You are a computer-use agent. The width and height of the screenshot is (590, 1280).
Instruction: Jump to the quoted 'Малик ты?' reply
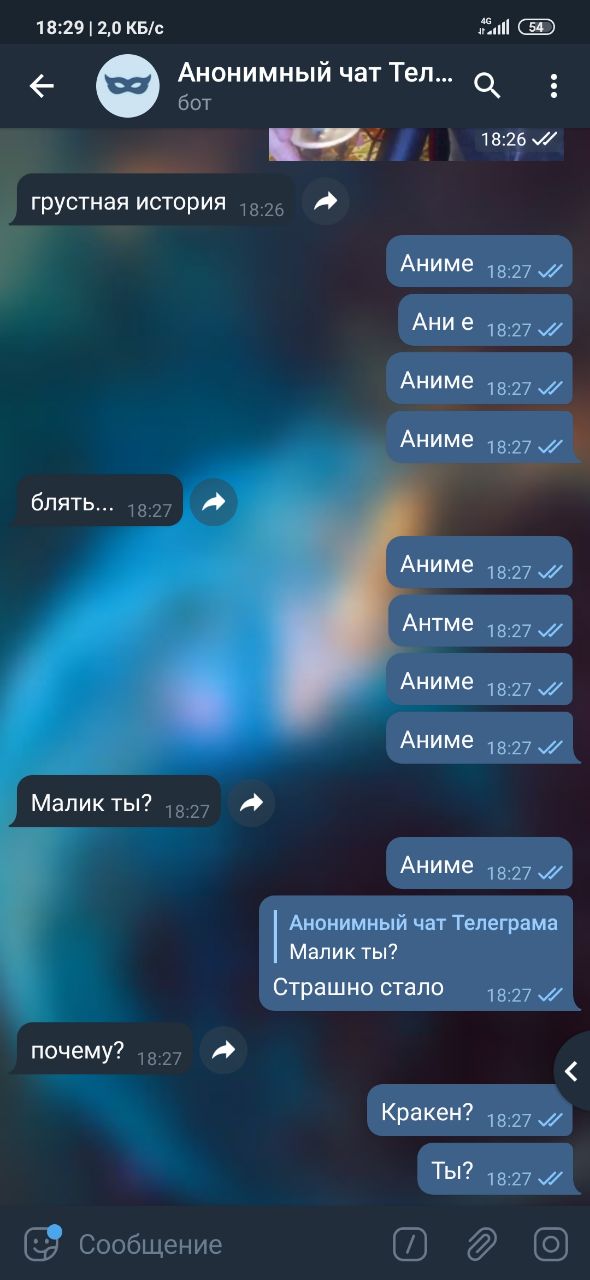[417, 937]
